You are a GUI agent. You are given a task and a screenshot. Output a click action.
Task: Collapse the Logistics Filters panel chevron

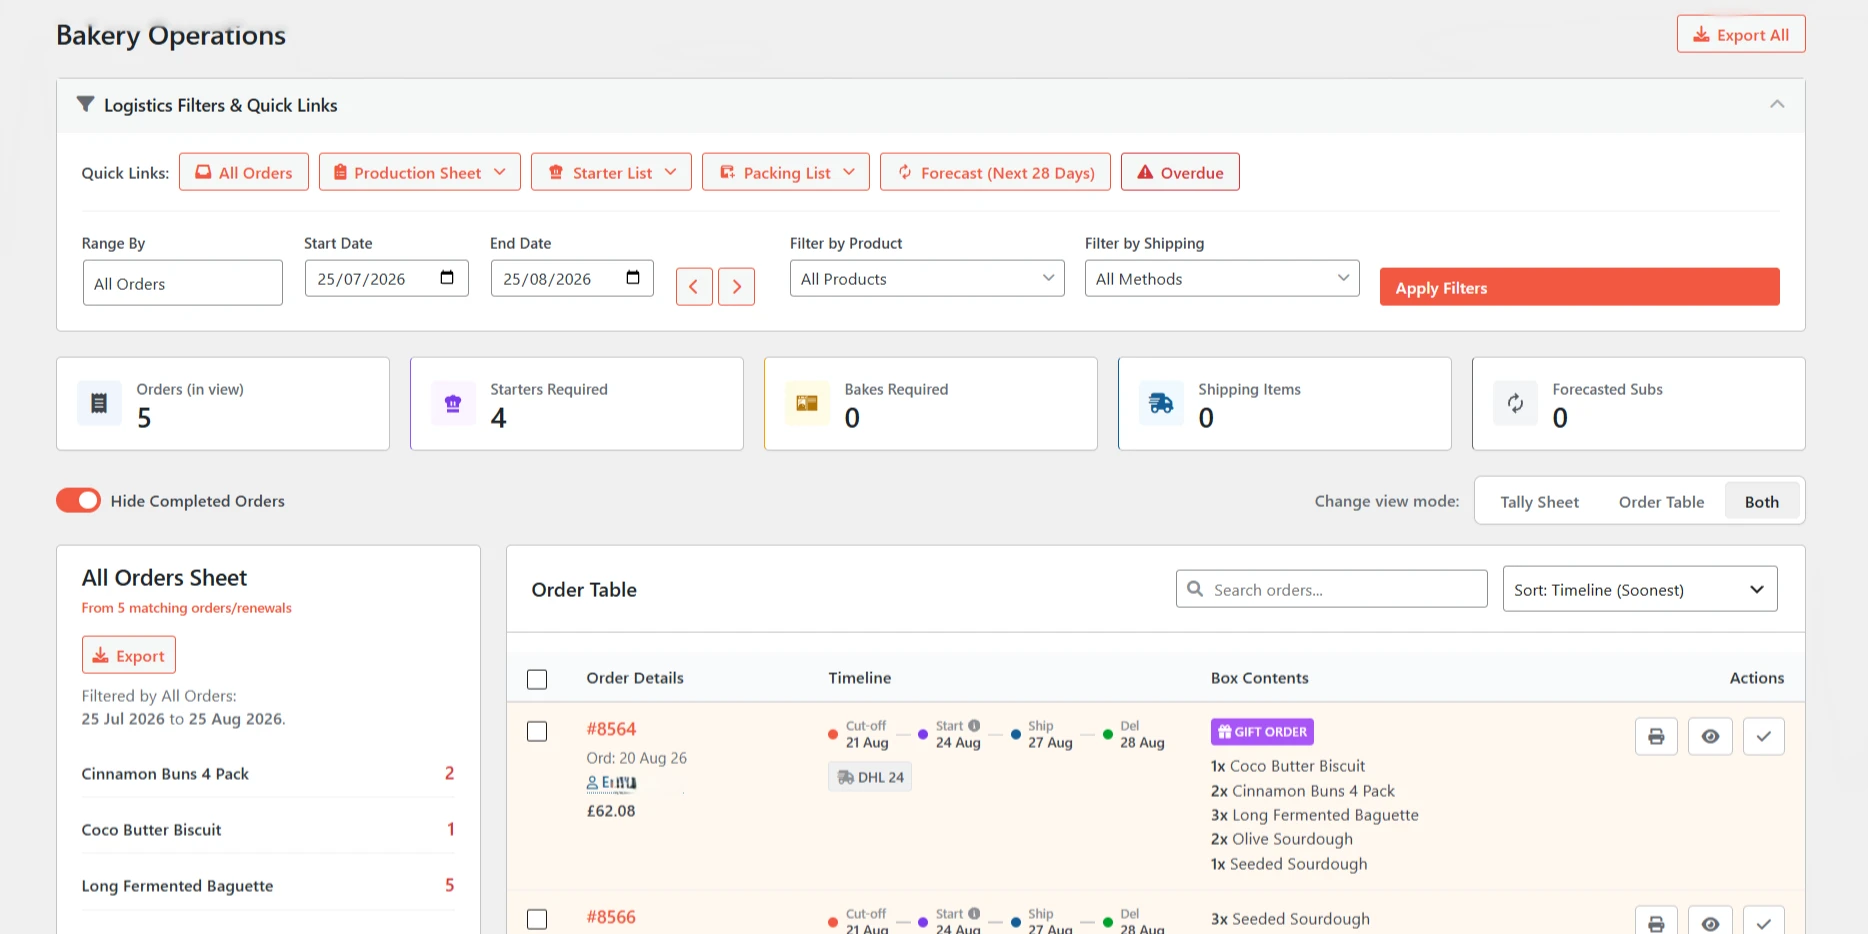pos(1777,105)
